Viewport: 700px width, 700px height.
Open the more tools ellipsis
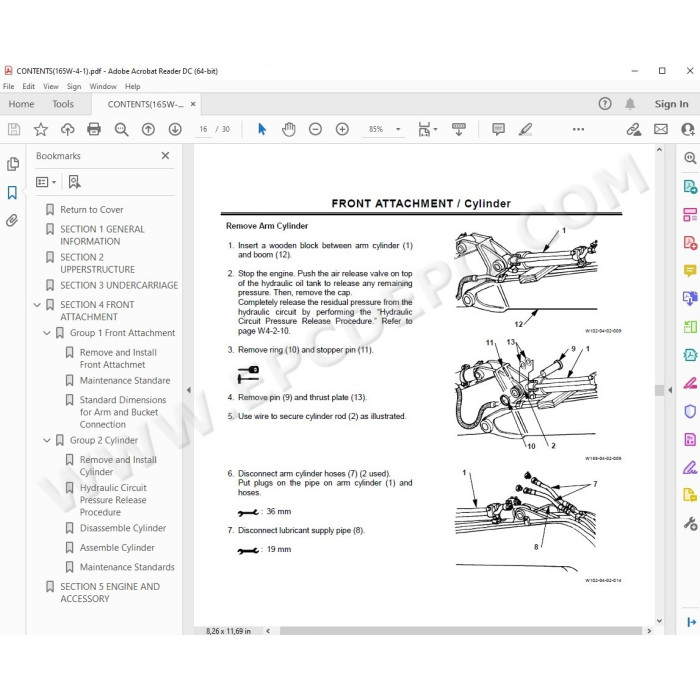(579, 129)
